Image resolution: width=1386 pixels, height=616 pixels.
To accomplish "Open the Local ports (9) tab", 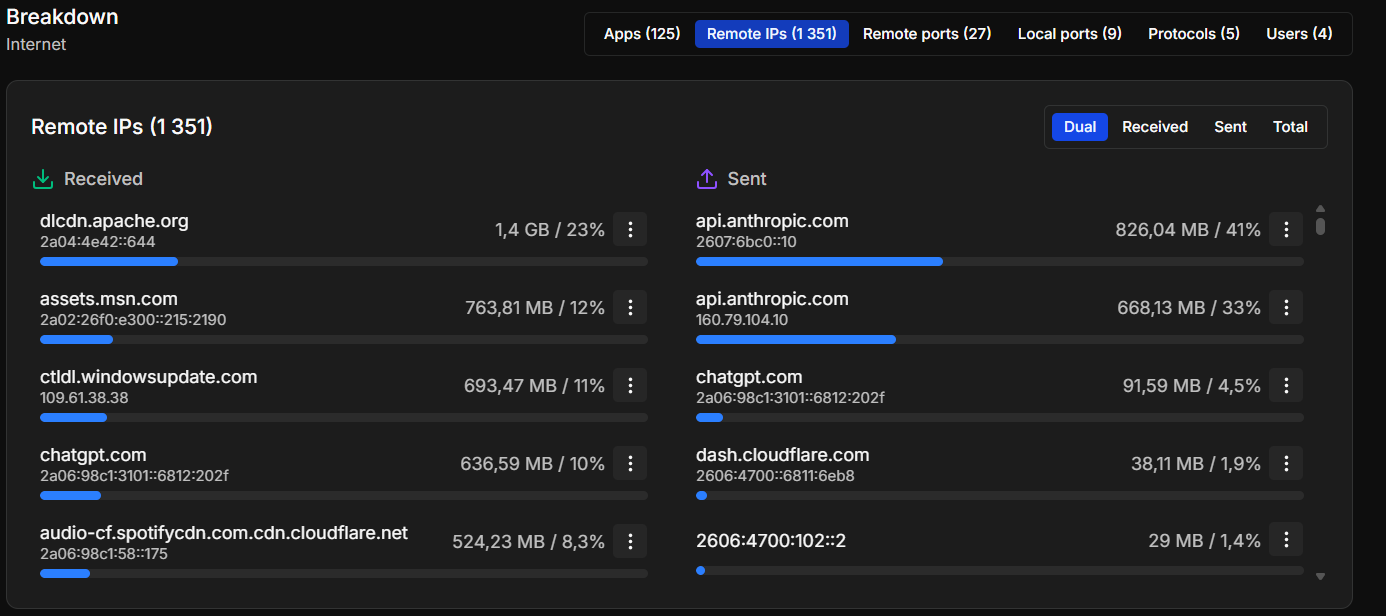I will [1070, 34].
